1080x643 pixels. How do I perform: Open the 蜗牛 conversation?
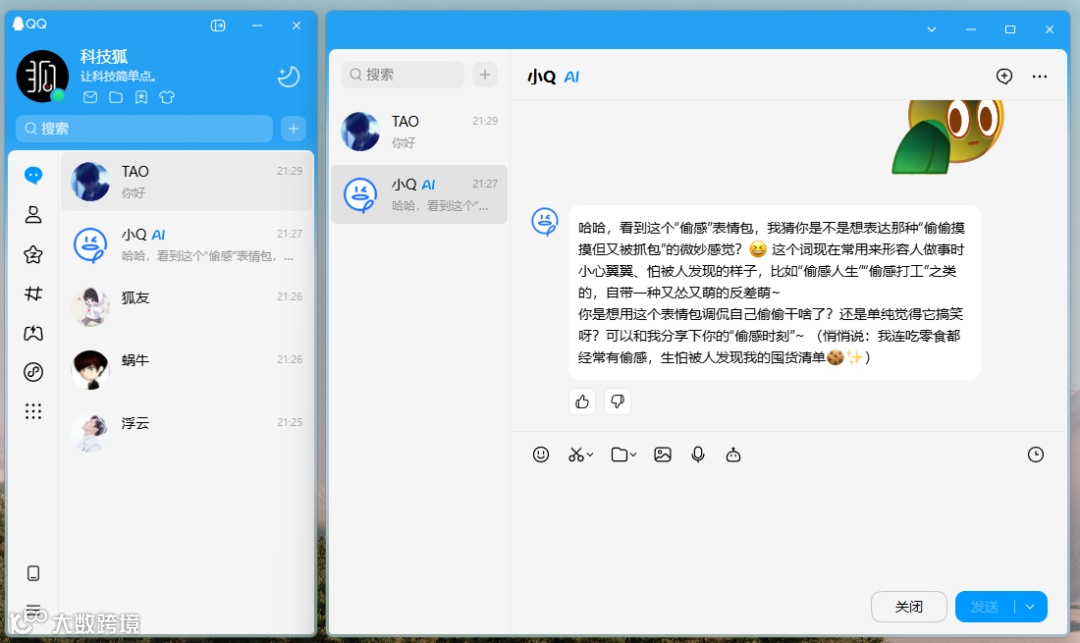187,370
